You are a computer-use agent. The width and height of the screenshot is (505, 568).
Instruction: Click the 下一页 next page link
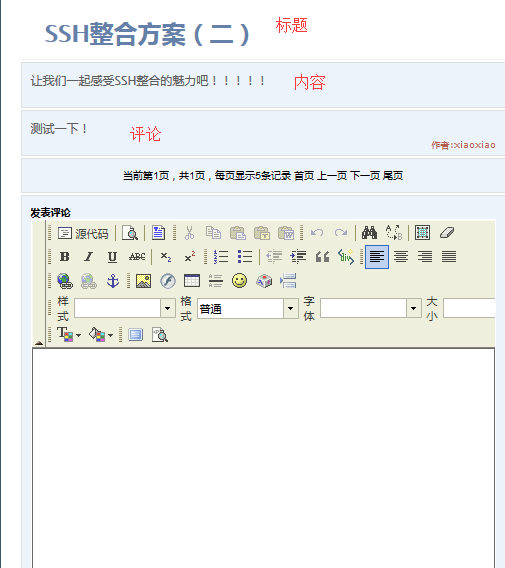click(x=365, y=176)
